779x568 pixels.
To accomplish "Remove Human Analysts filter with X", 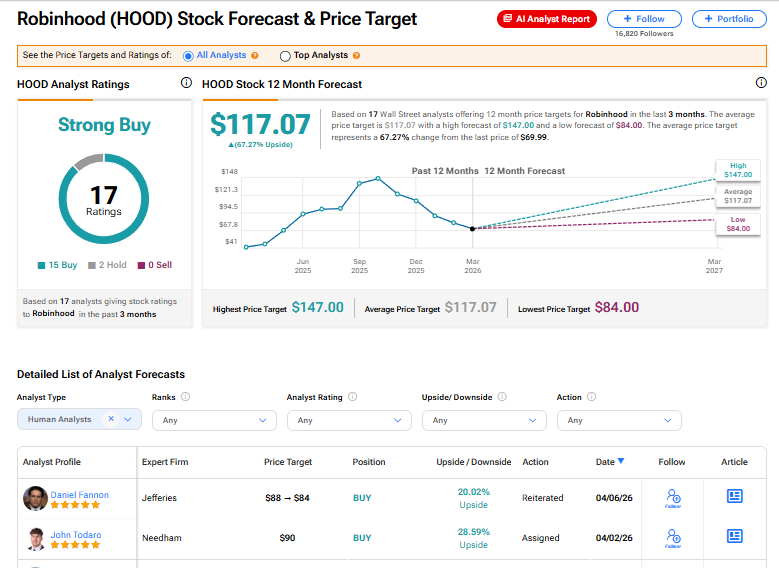I will pyautogui.click(x=111, y=420).
